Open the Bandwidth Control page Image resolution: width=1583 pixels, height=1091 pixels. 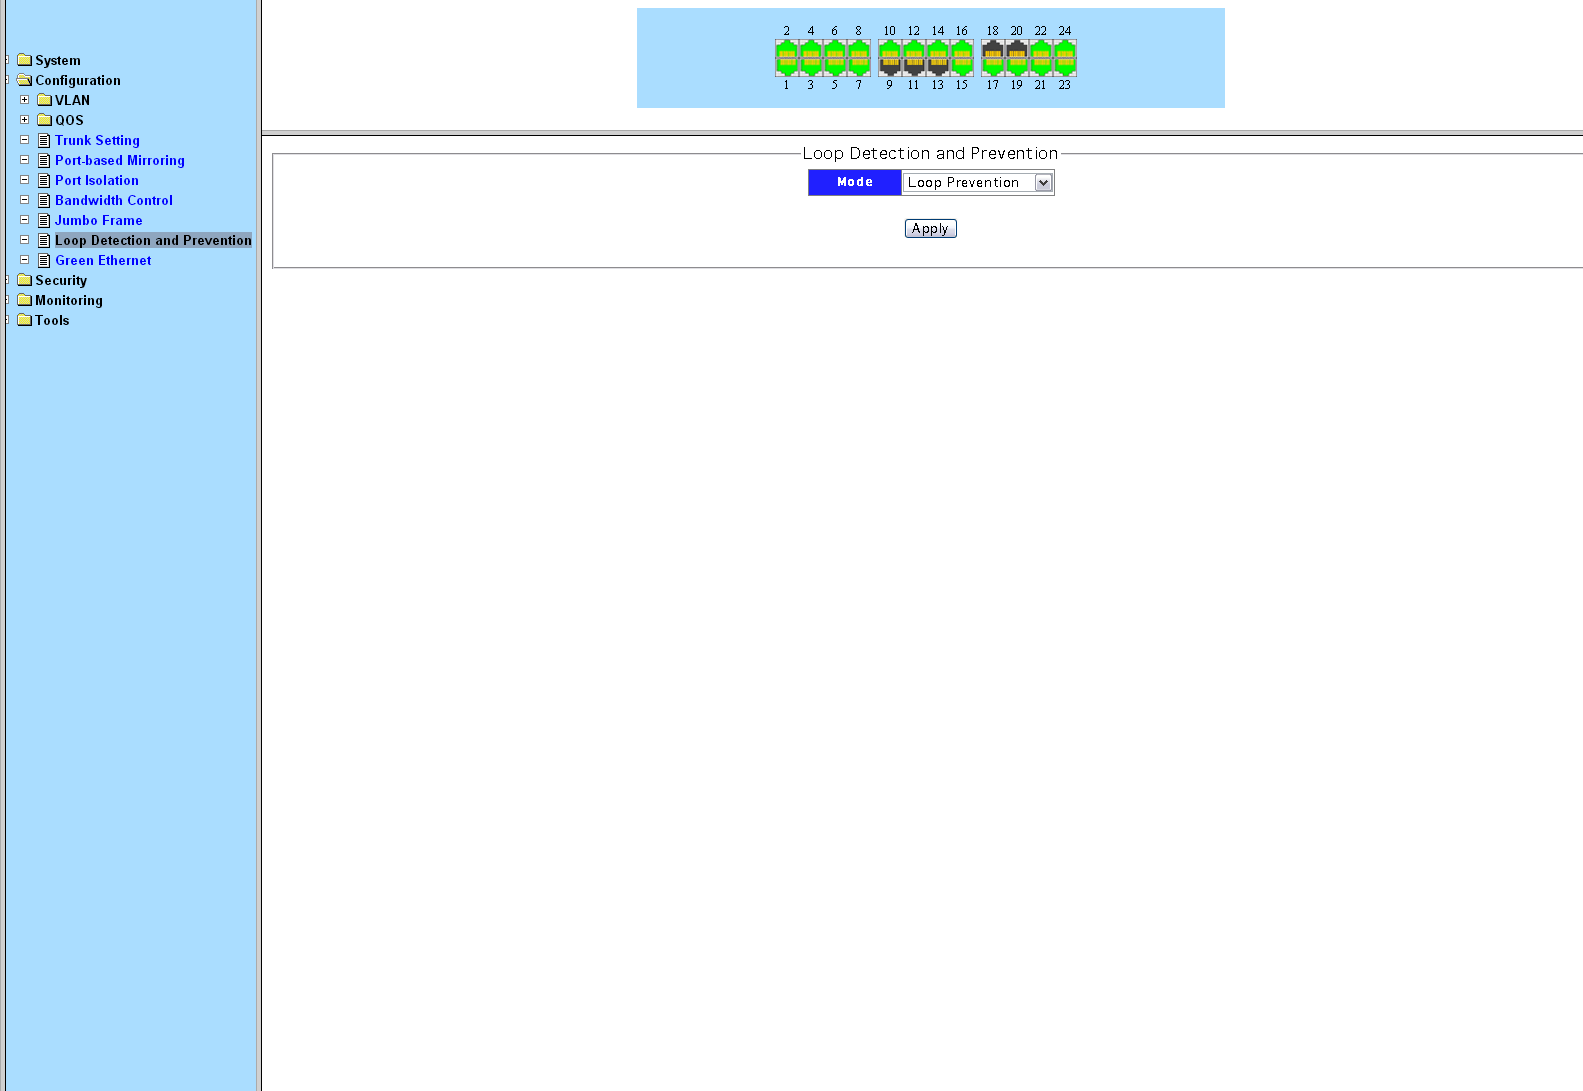click(114, 201)
